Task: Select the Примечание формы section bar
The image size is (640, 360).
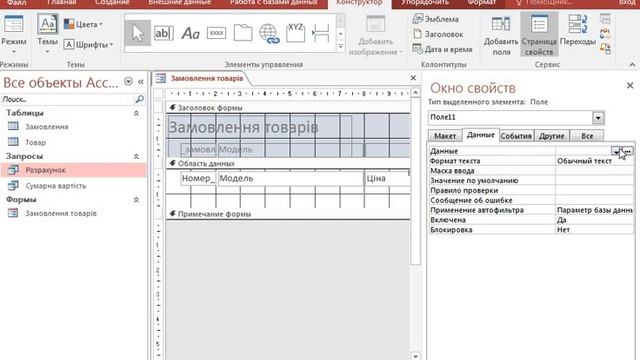Action: click(x=288, y=214)
